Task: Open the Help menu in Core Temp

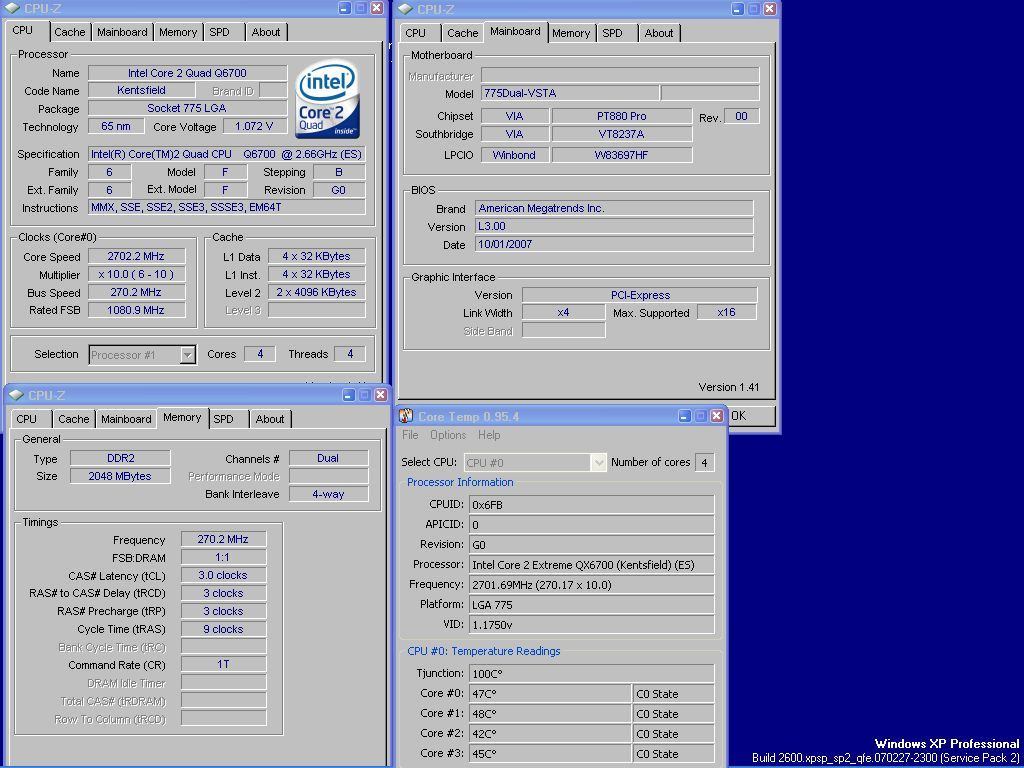Action: point(489,435)
